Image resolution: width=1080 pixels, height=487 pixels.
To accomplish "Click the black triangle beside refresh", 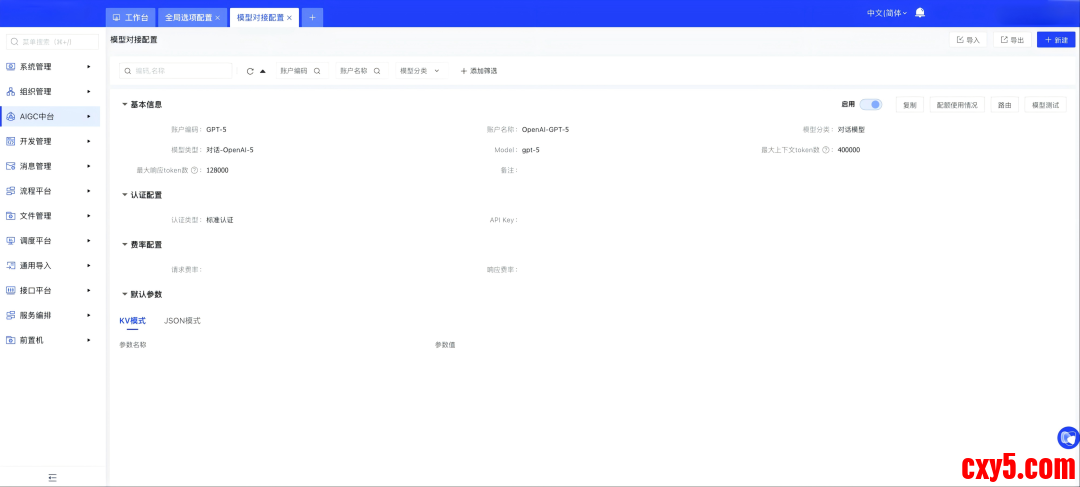I will (262, 71).
